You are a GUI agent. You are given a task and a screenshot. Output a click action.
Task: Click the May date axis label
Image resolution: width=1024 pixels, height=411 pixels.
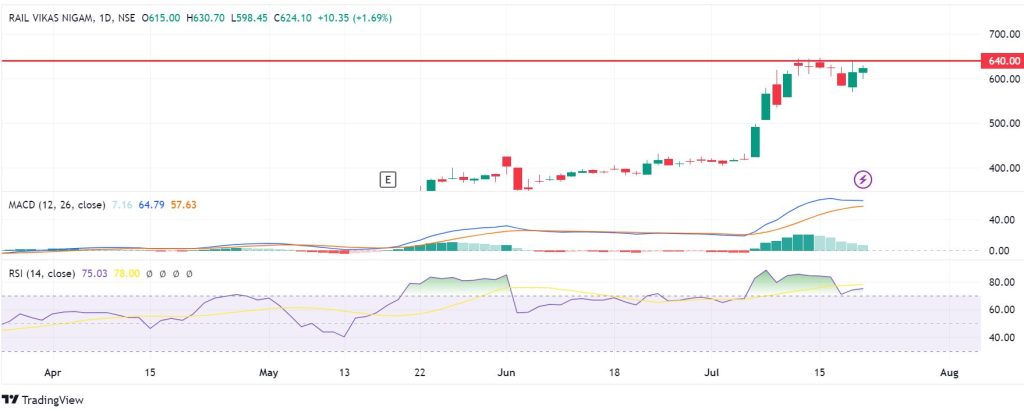[x=268, y=373]
